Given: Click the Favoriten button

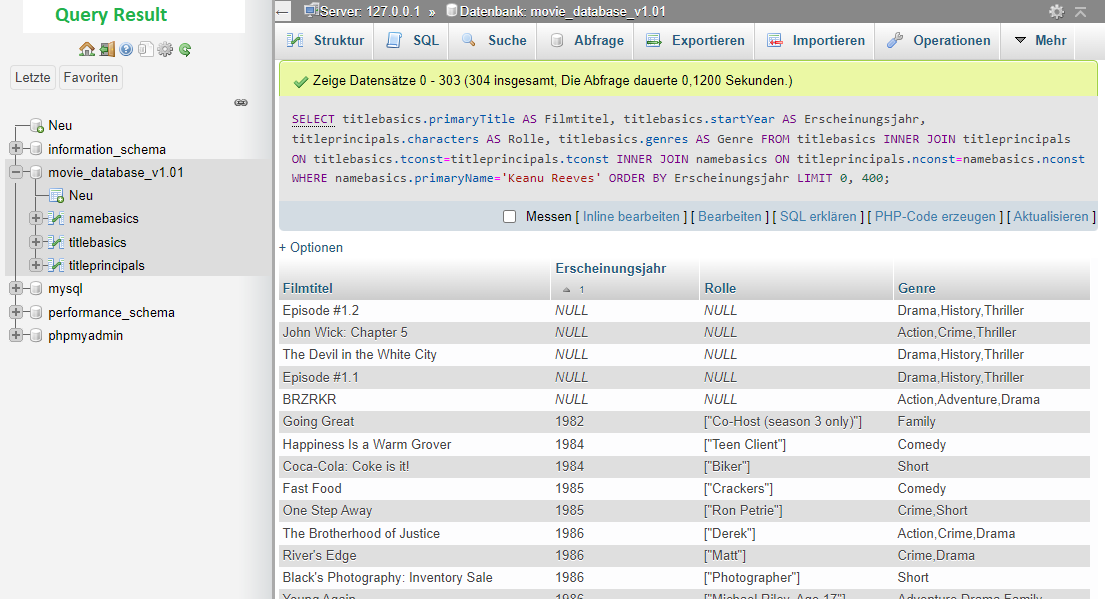Looking at the screenshot, I should 90,78.
